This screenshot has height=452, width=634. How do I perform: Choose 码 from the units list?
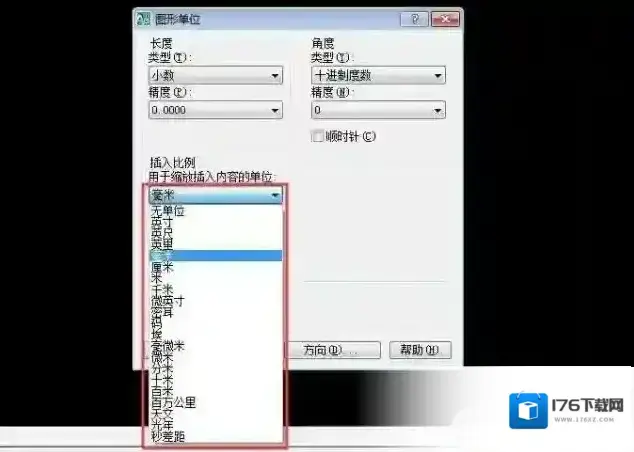(x=216, y=323)
